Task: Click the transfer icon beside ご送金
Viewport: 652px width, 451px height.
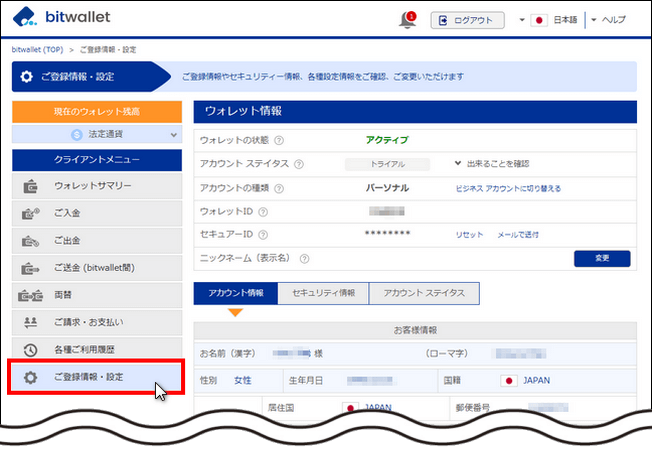Action: (x=30, y=269)
